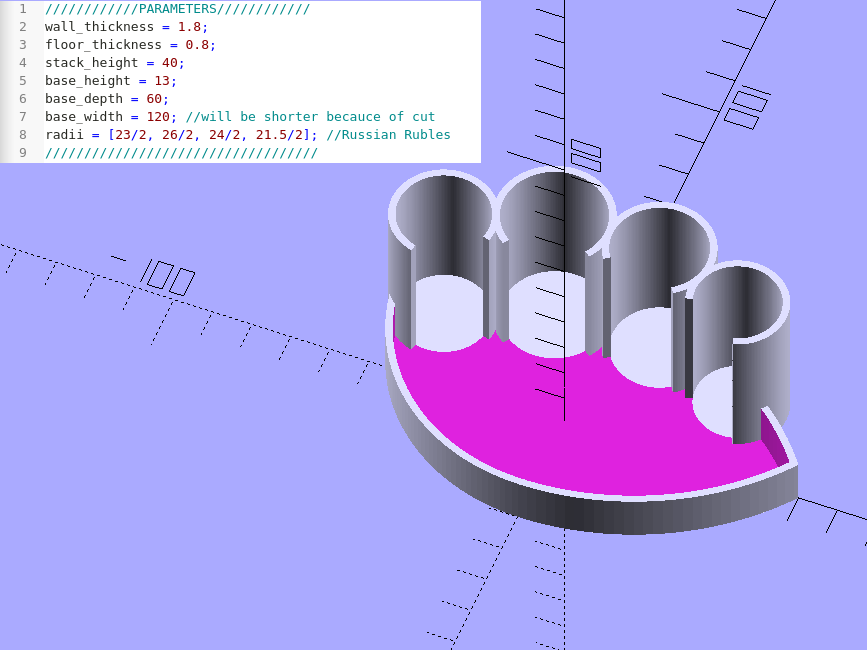Select the stack_height value 40
Viewport: 867px width, 650px height.
coord(169,63)
